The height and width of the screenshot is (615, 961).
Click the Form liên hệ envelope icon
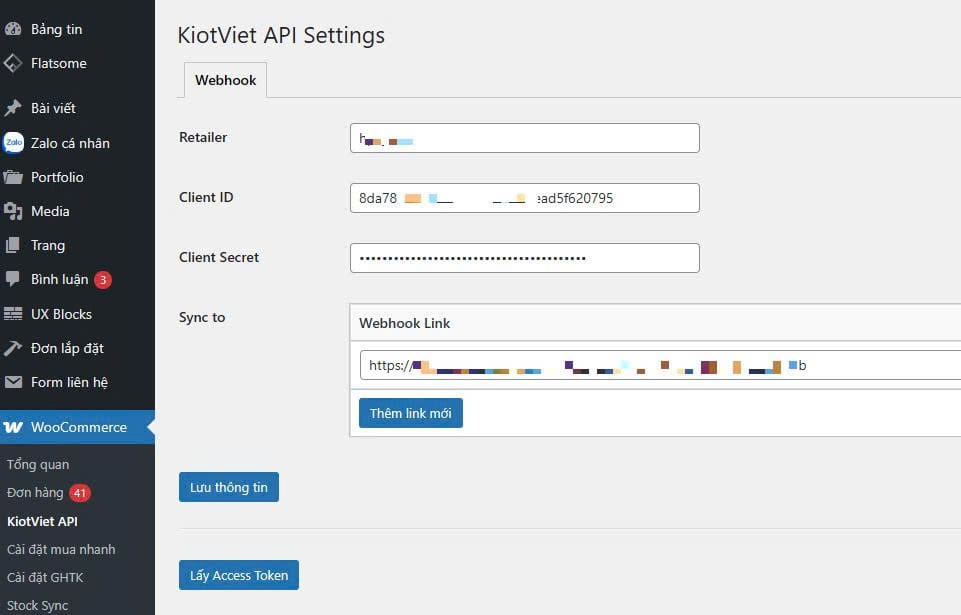[x=13, y=382]
